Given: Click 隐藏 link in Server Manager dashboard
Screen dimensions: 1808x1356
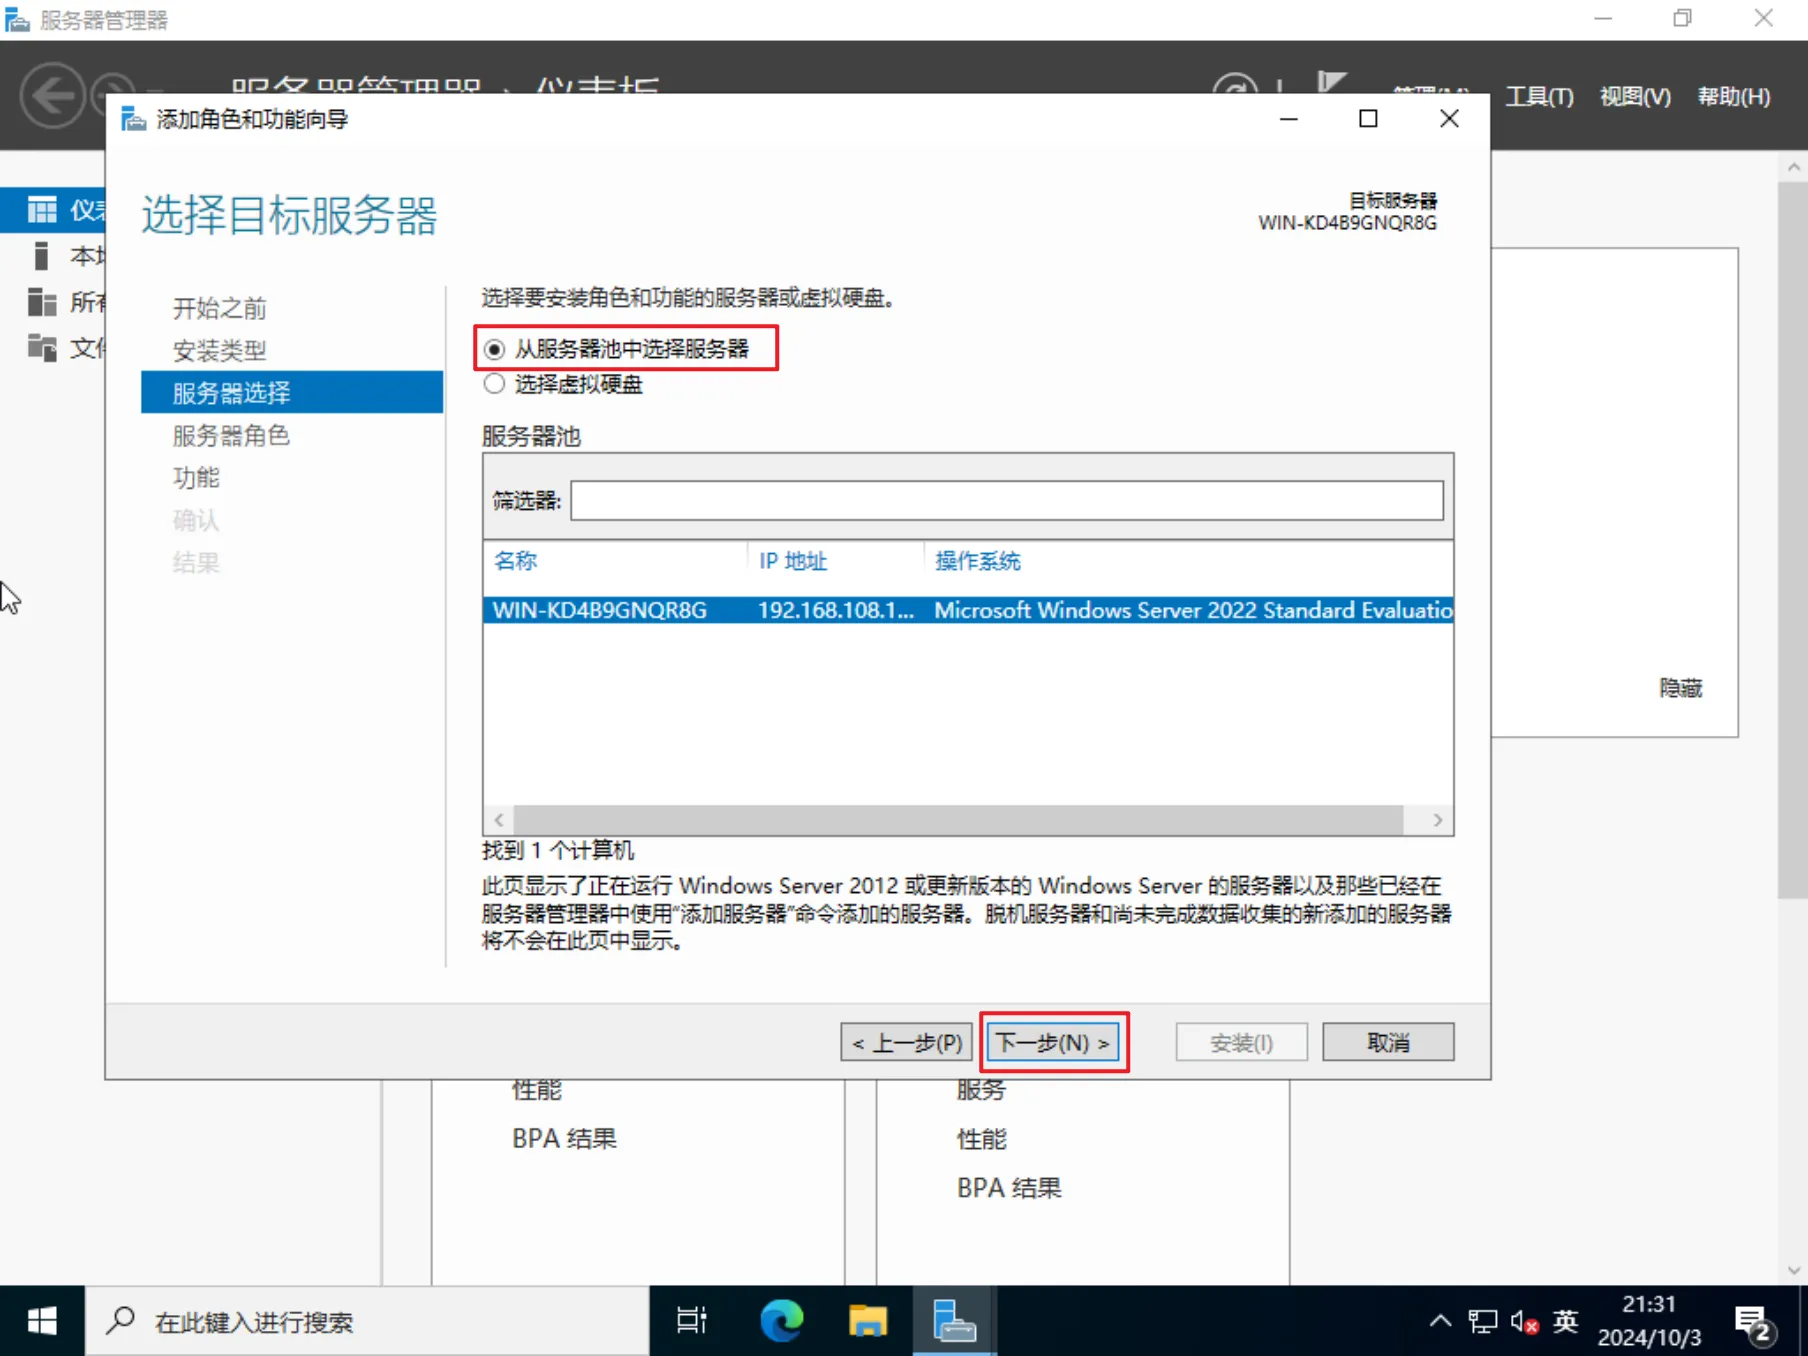Looking at the screenshot, I should point(1680,687).
